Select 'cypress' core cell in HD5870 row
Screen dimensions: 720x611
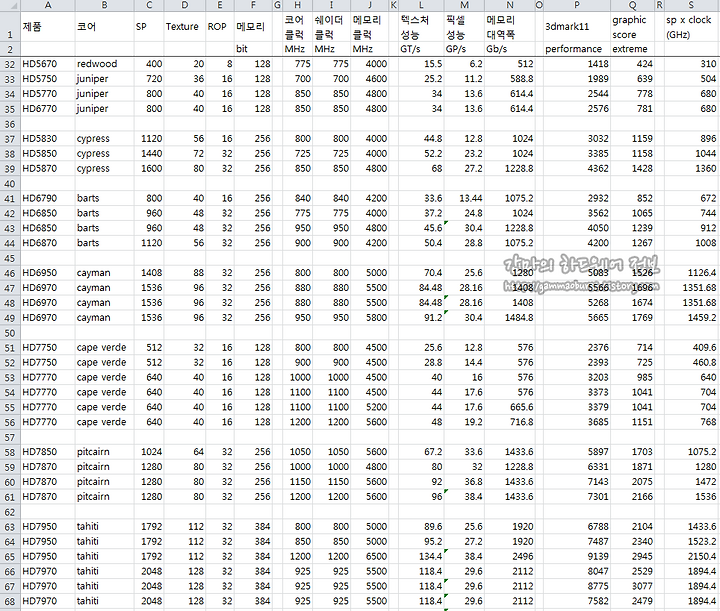pos(105,168)
